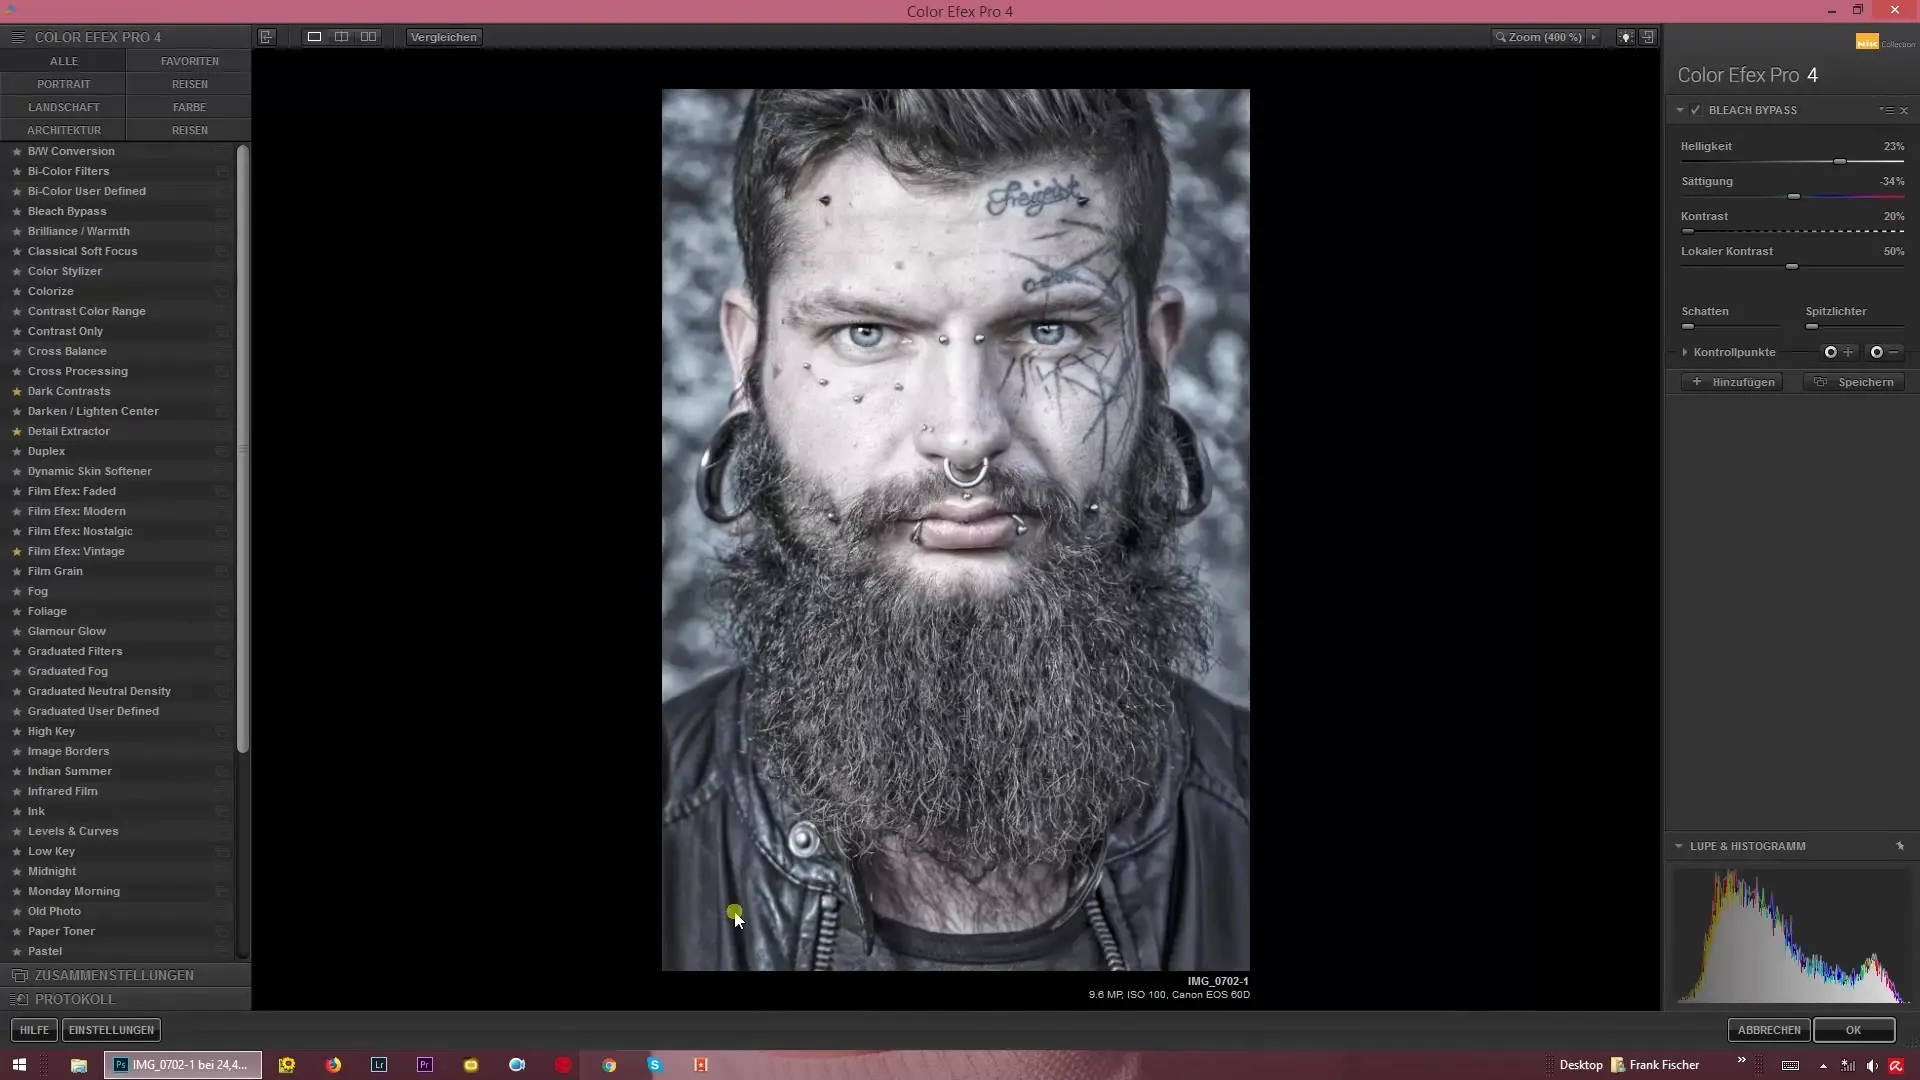Toggle favorite star for Film Efex: Vintage
The width and height of the screenshot is (1920, 1080).
coord(16,551)
